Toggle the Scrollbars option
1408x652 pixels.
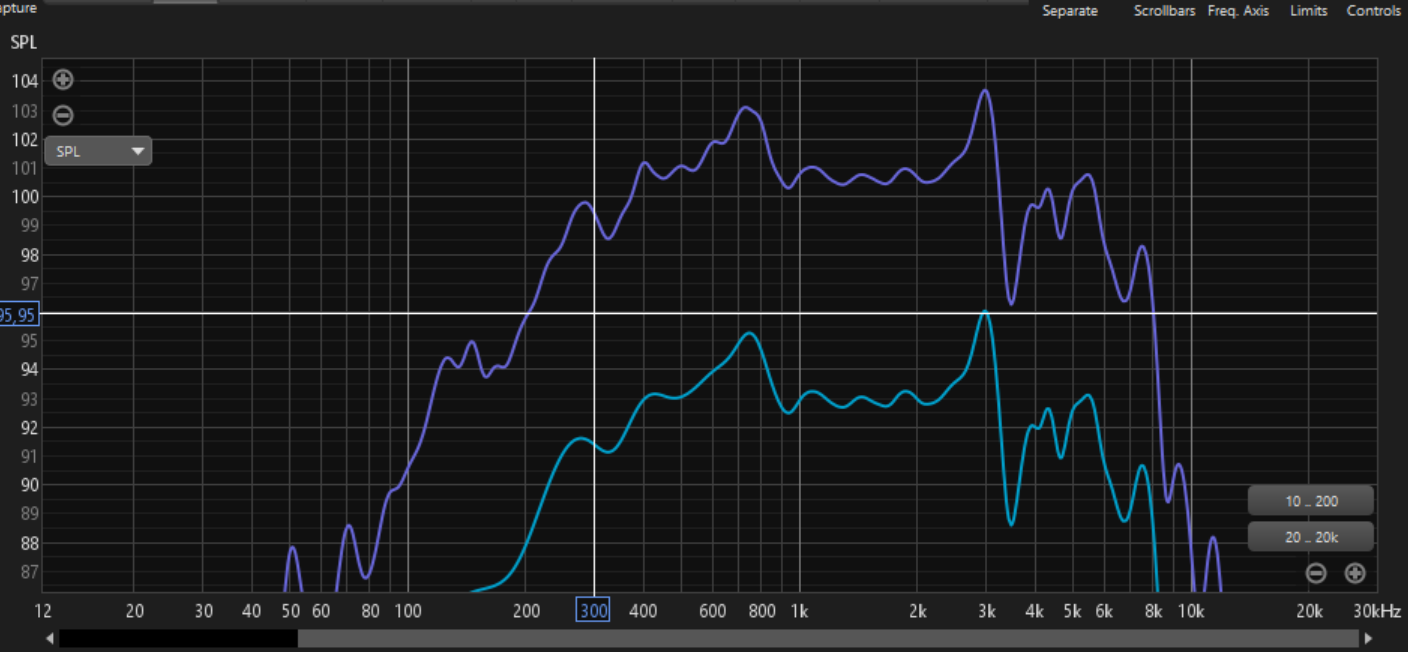(x=1164, y=11)
